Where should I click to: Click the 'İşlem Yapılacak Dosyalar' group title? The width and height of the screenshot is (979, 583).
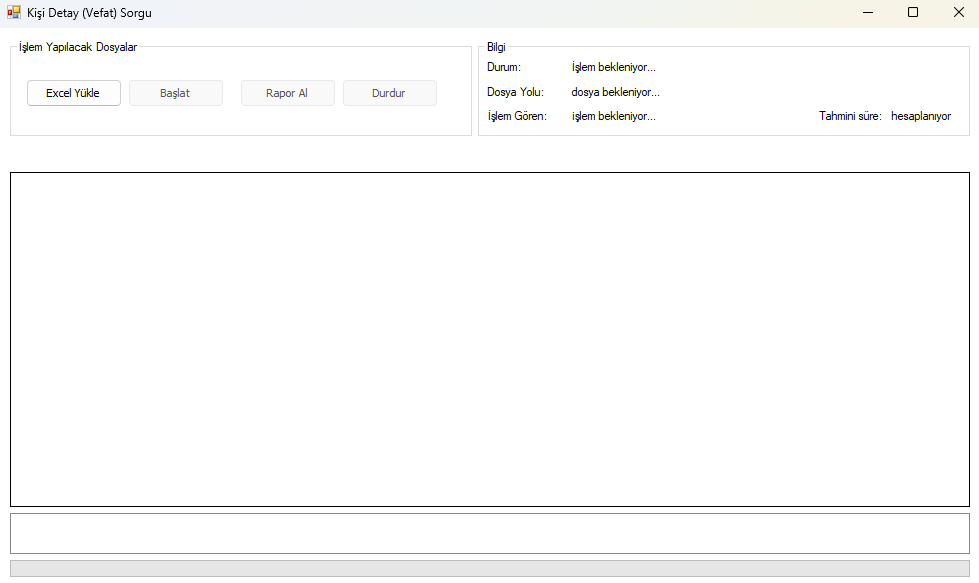coord(77,47)
